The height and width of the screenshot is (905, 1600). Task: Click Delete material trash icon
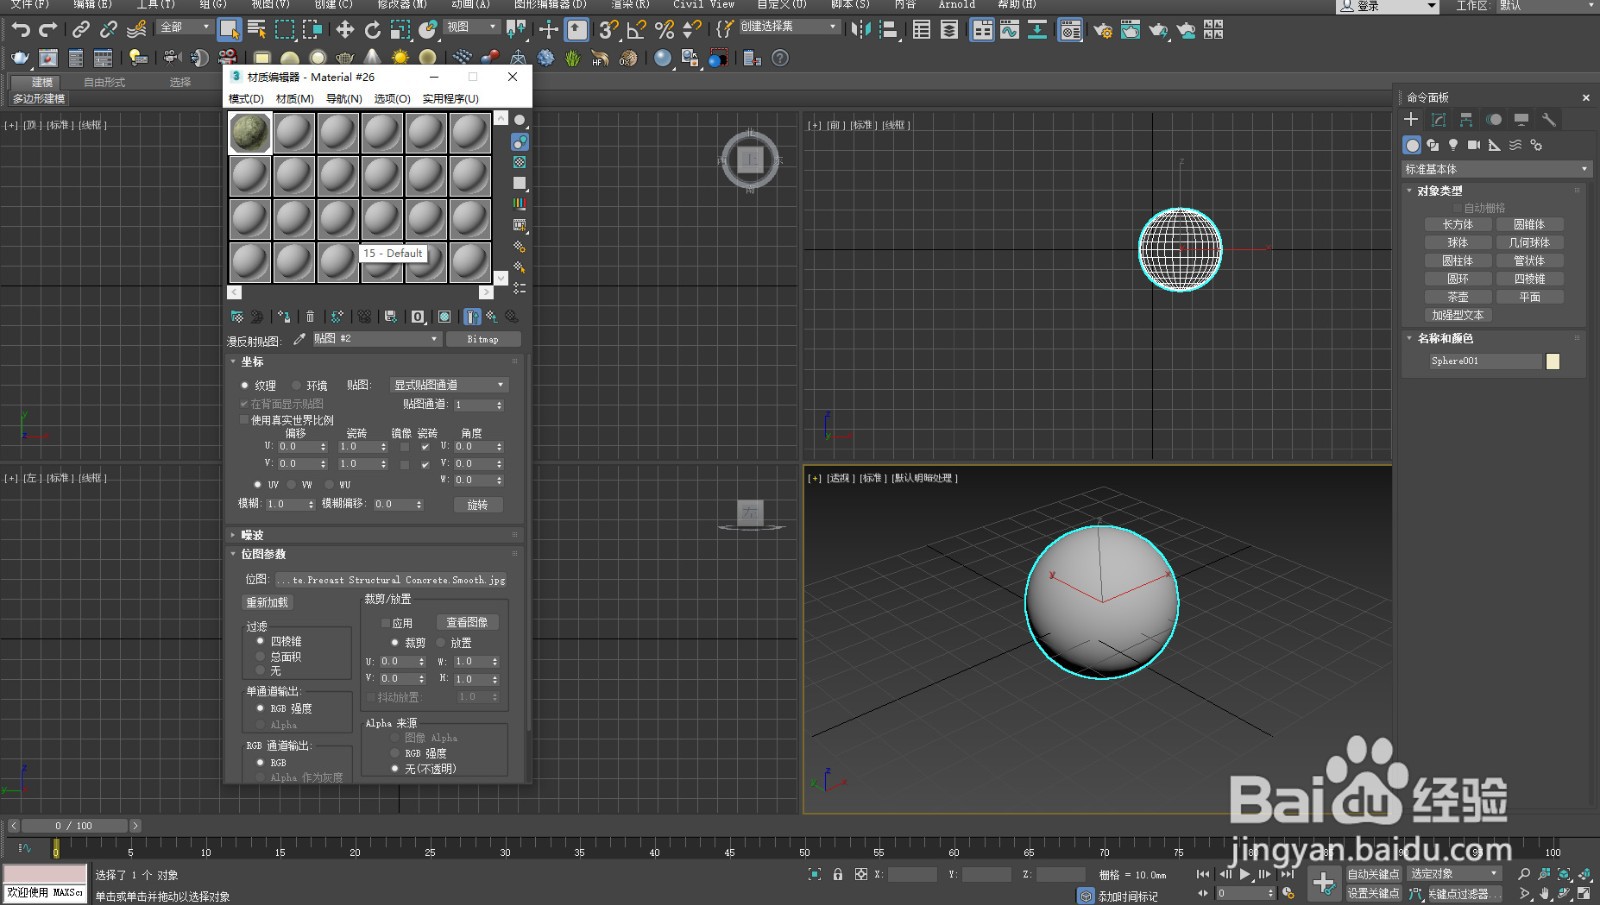[310, 317]
